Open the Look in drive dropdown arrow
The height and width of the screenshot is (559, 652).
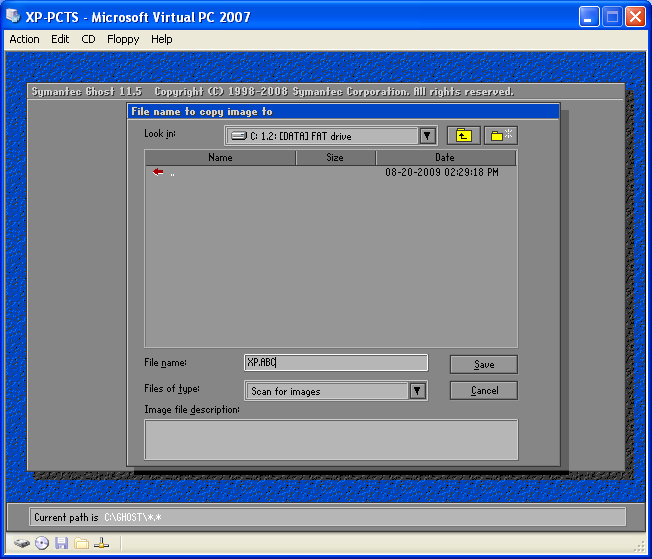coord(427,136)
